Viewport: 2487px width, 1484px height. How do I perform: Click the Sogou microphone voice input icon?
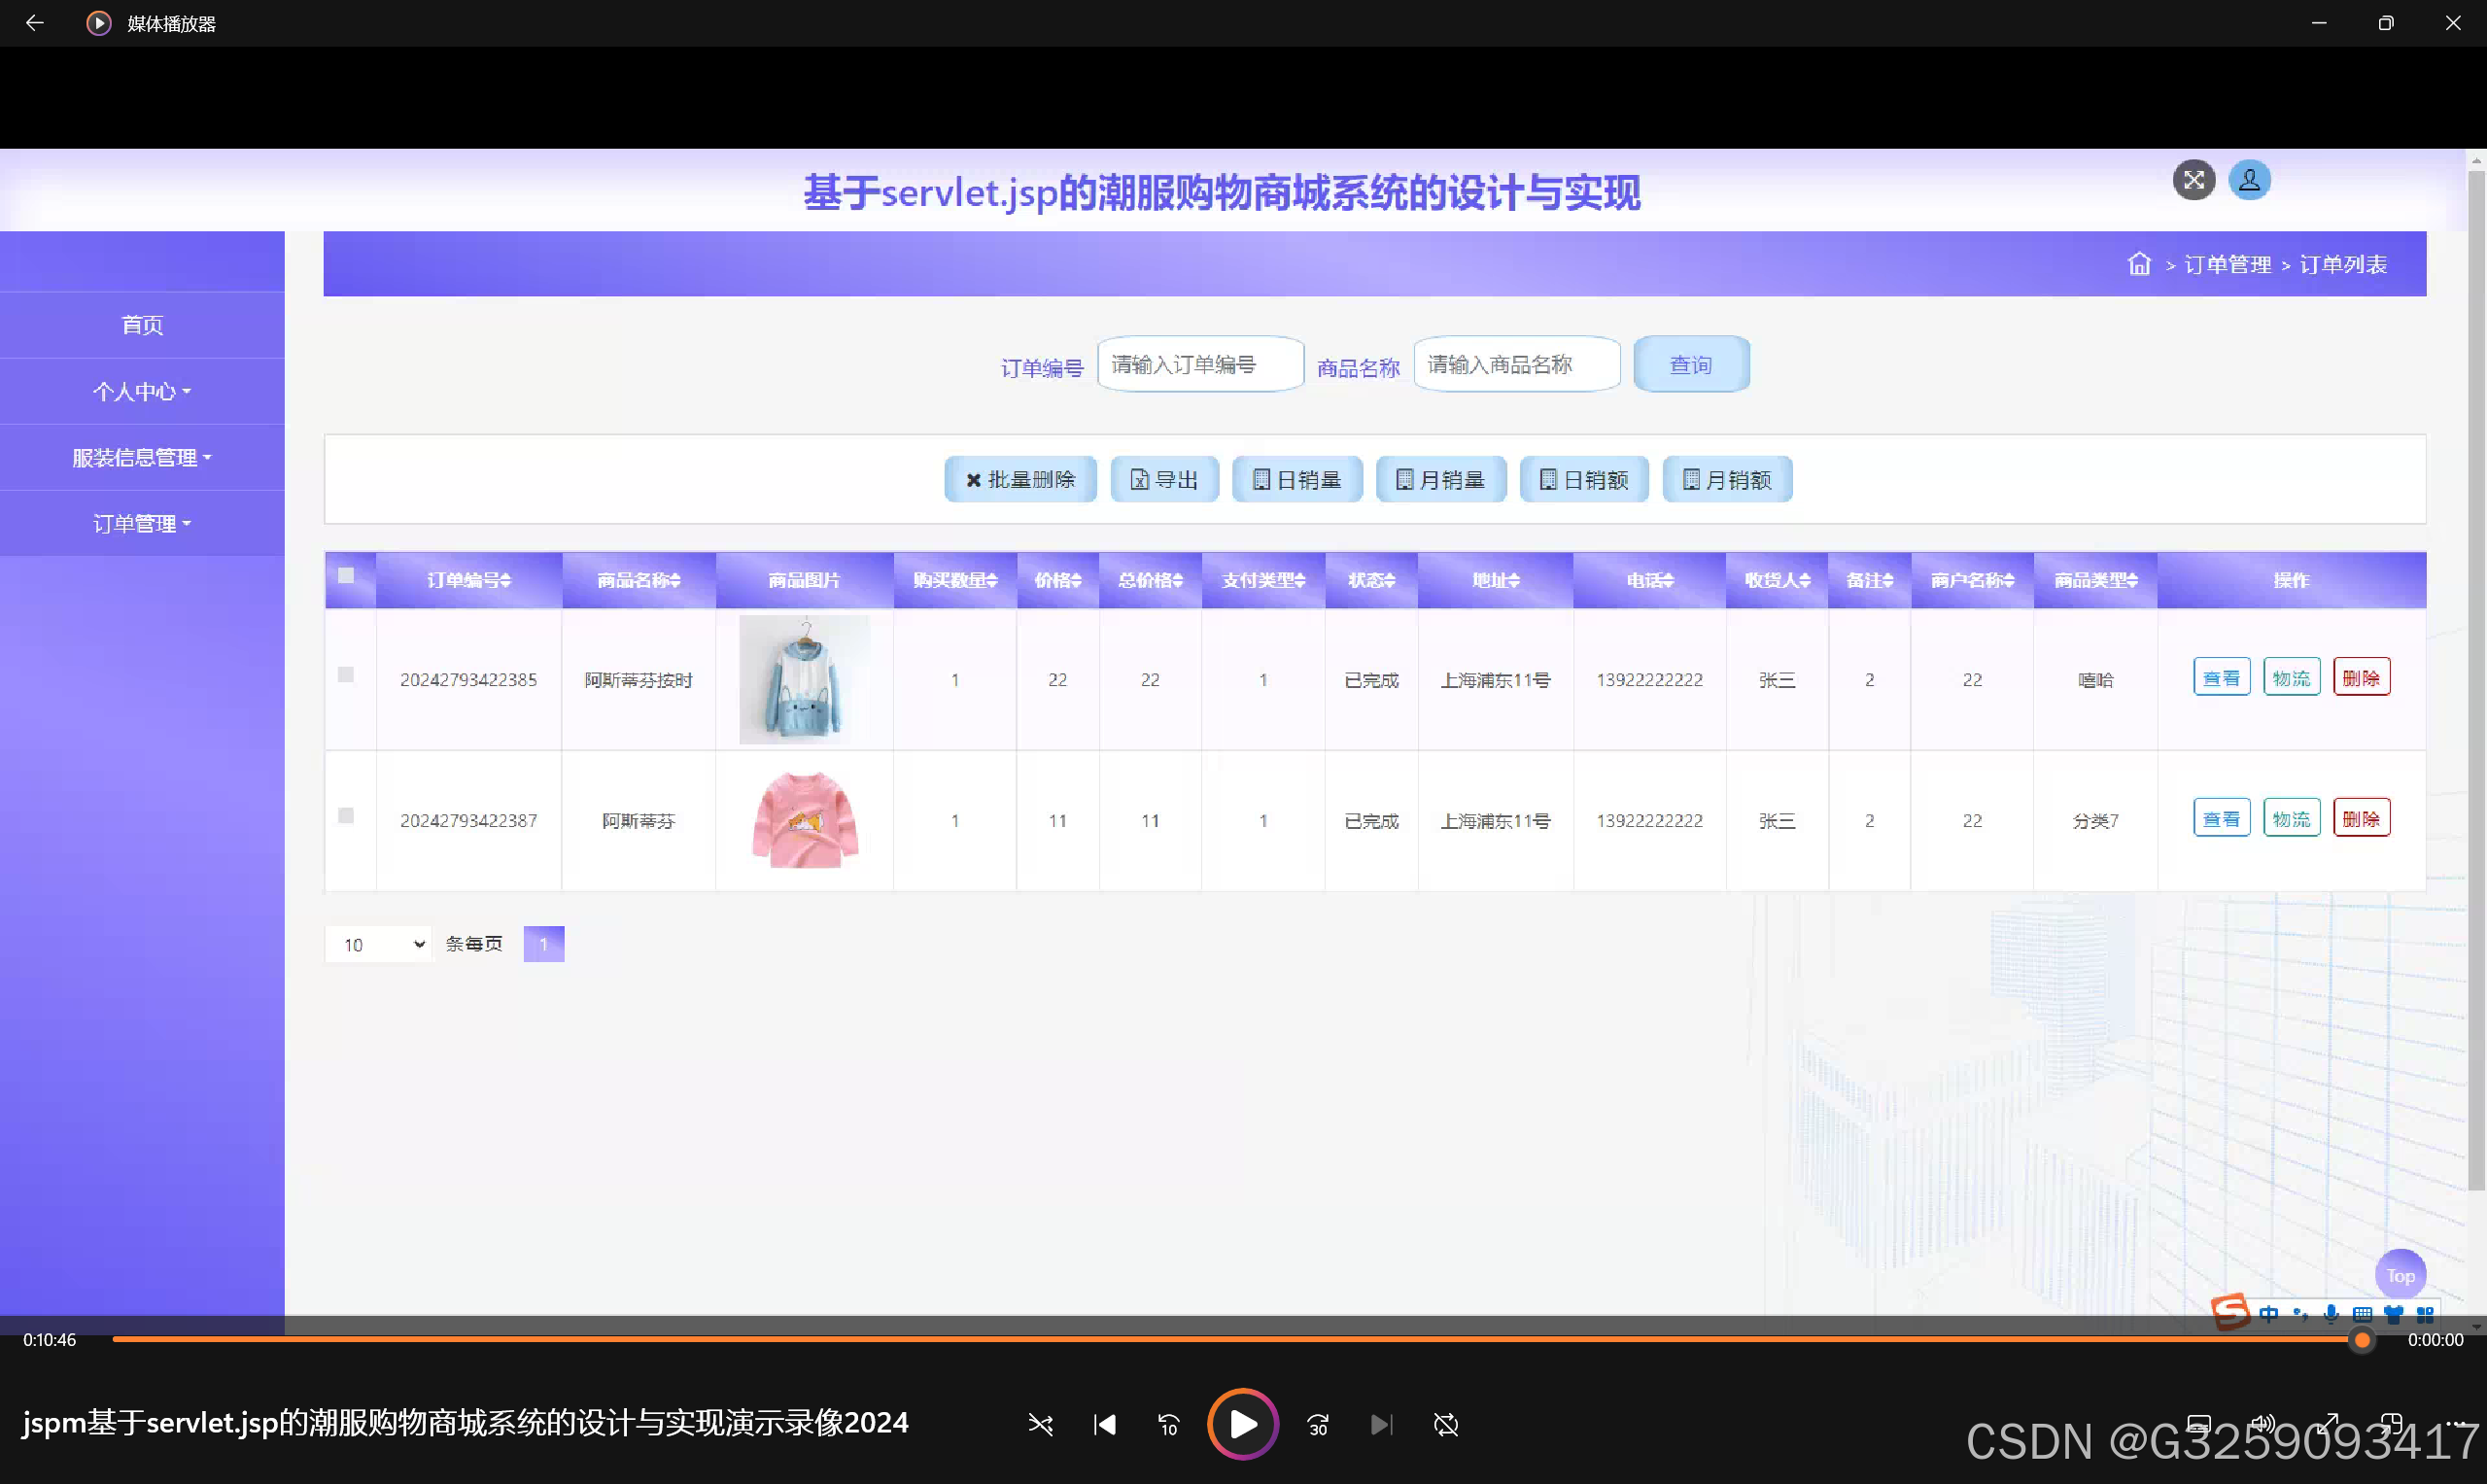(2331, 1314)
